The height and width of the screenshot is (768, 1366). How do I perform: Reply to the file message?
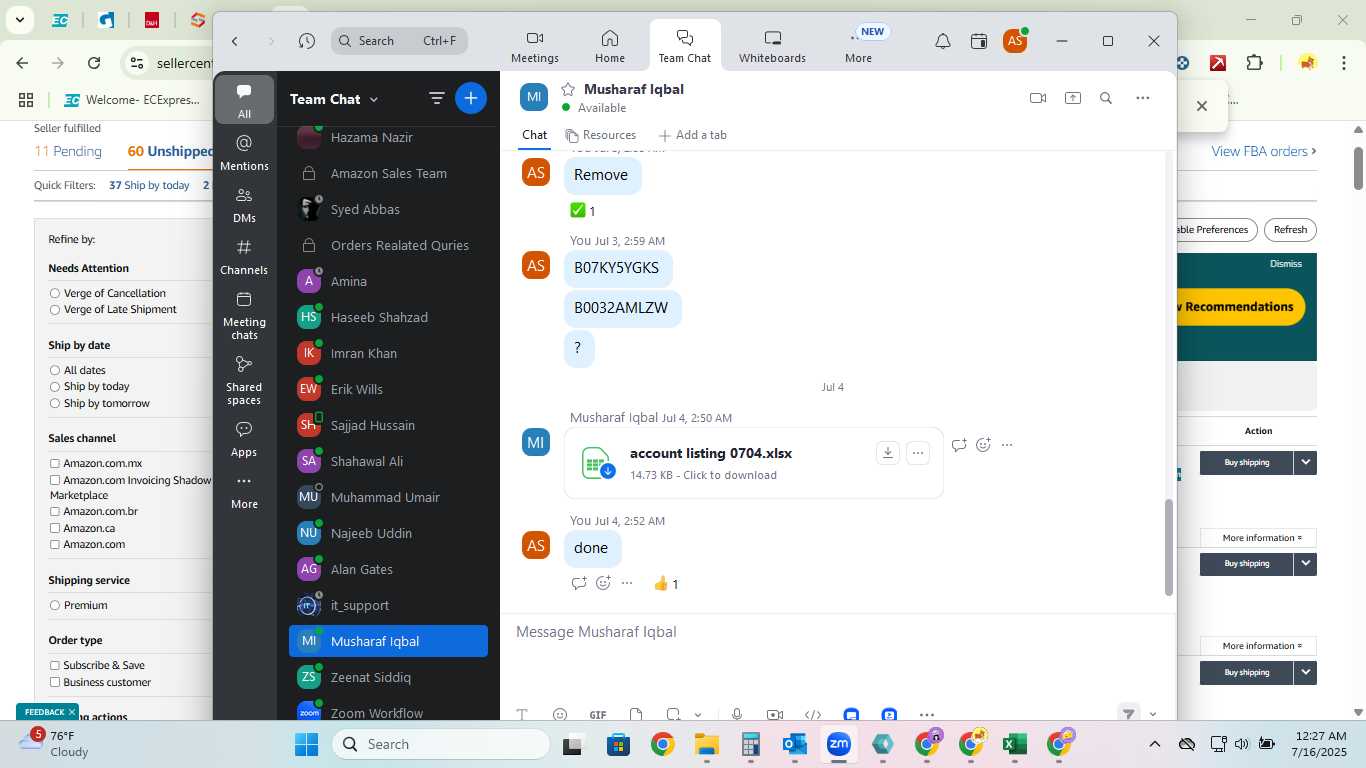pos(959,445)
